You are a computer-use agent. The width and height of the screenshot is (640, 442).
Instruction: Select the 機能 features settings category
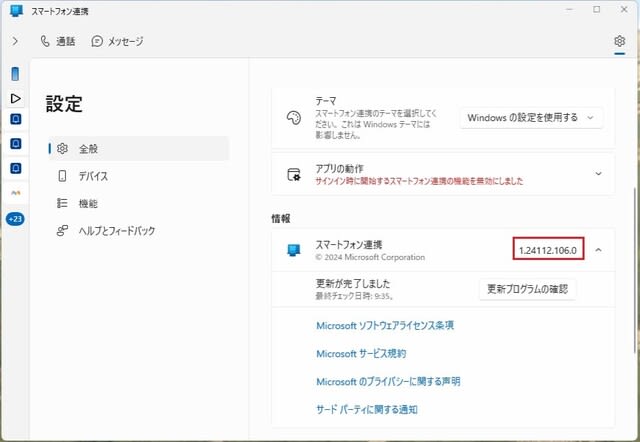tap(139, 203)
